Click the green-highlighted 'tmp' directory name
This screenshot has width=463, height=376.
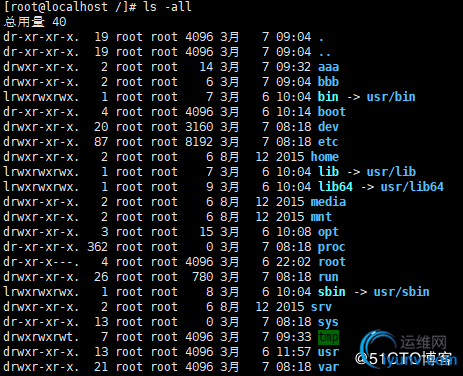tap(328, 337)
